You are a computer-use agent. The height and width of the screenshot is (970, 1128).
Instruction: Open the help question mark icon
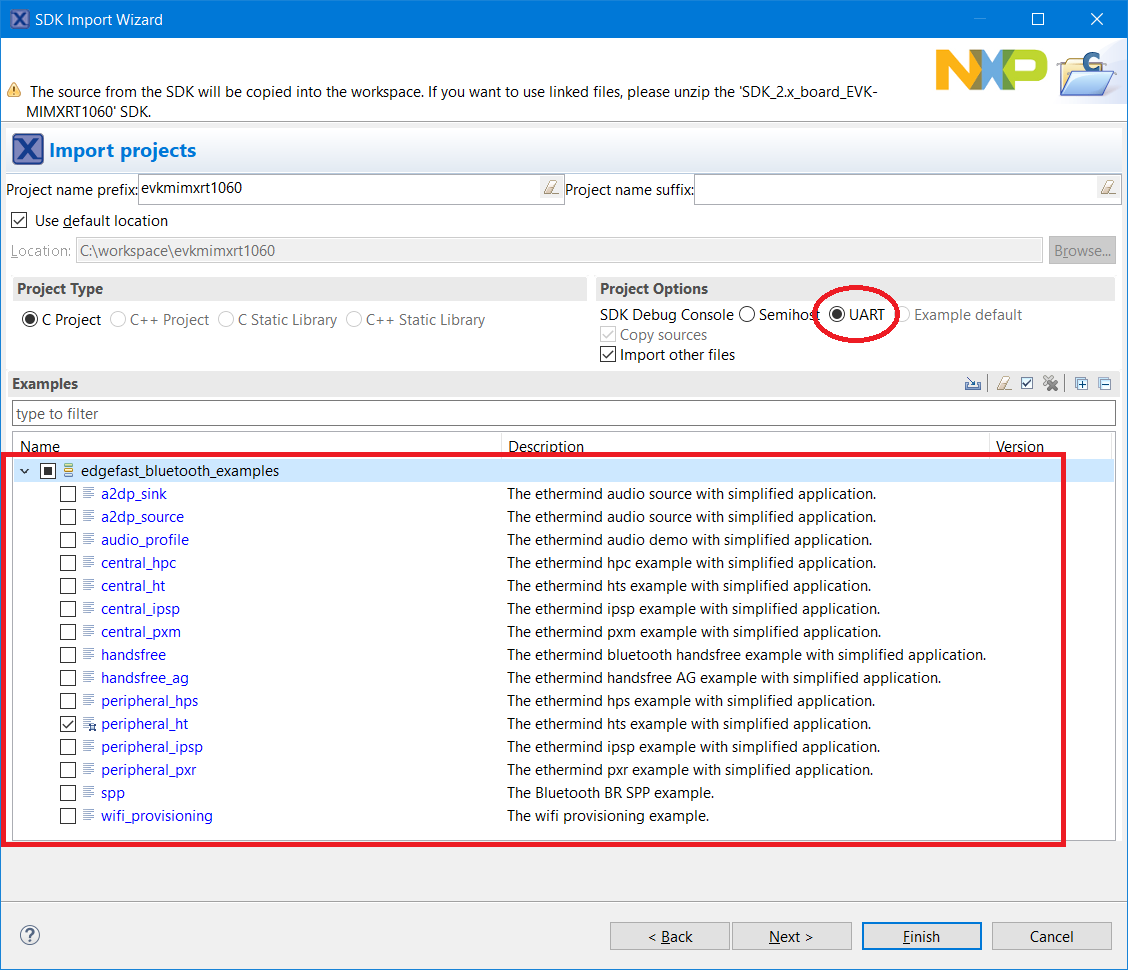point(30,936)
